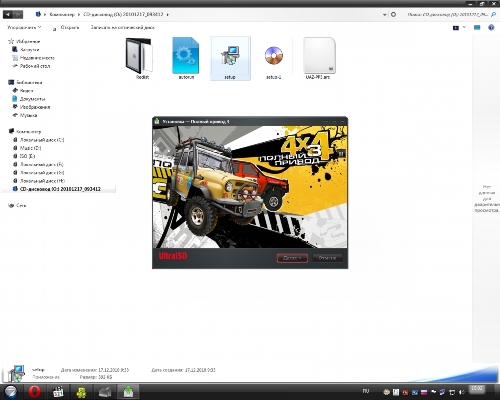The image size is (500, 400).
Task: Click the change view icon
Action: pos(456,28)
